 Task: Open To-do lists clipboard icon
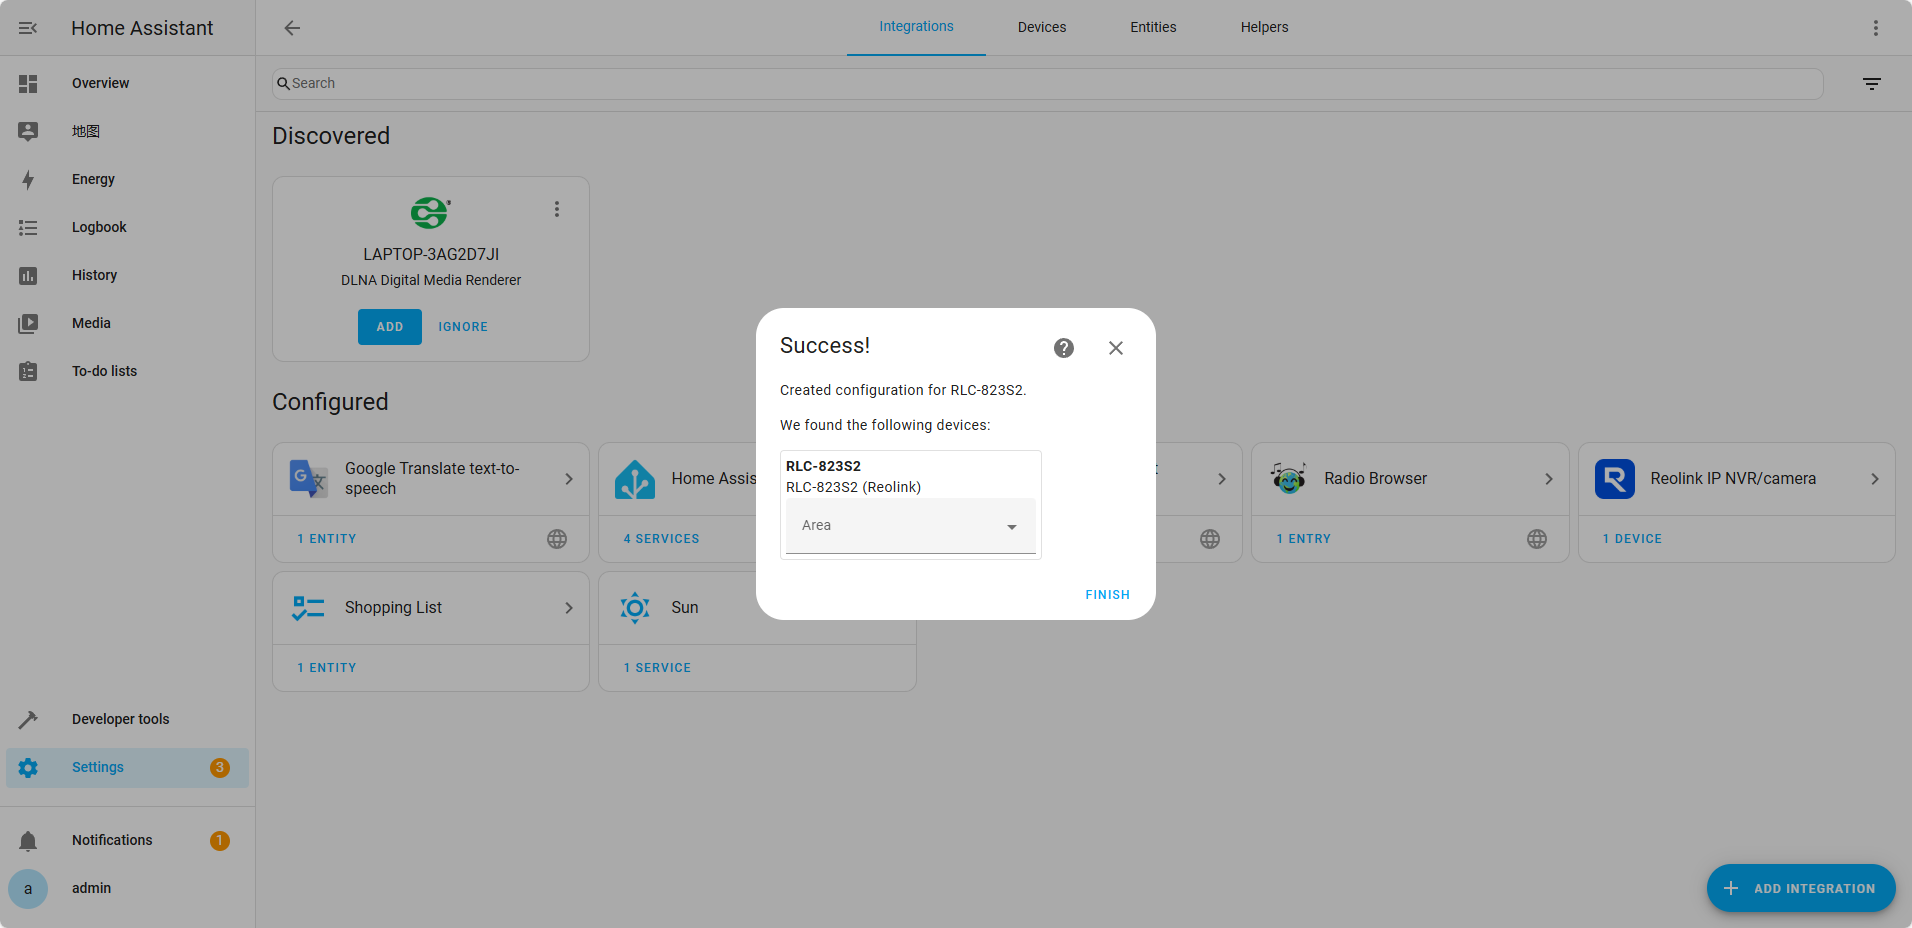point(28,372)
